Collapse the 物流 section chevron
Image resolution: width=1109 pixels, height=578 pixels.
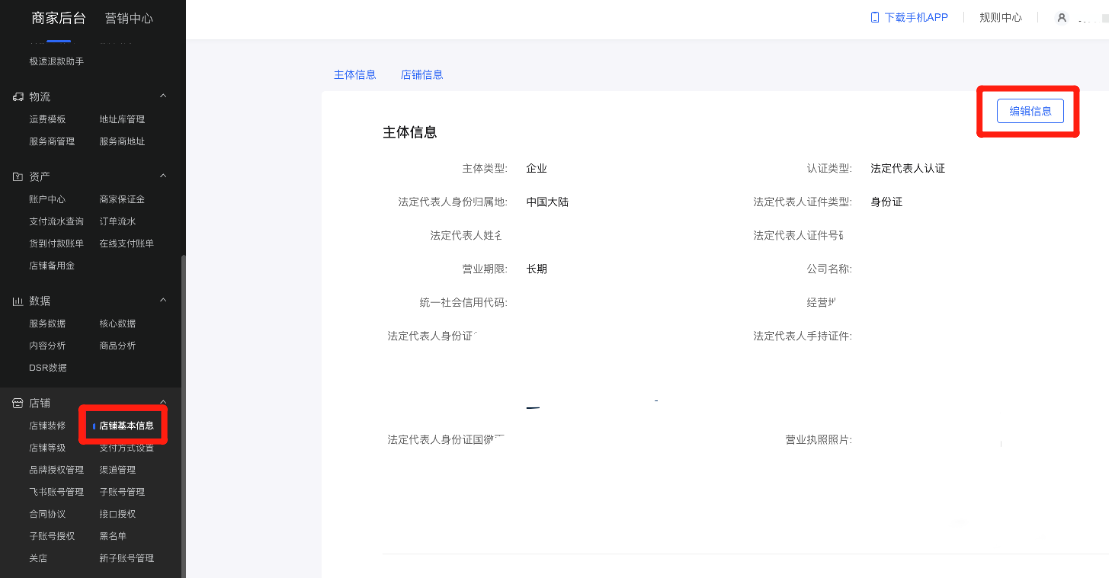point(161,96)
